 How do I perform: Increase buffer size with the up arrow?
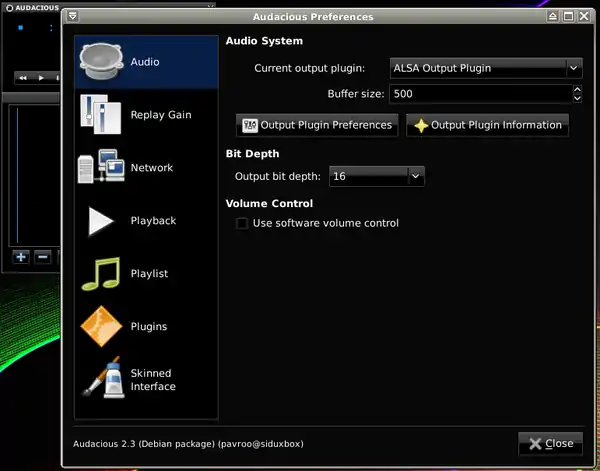pos(577,89)
